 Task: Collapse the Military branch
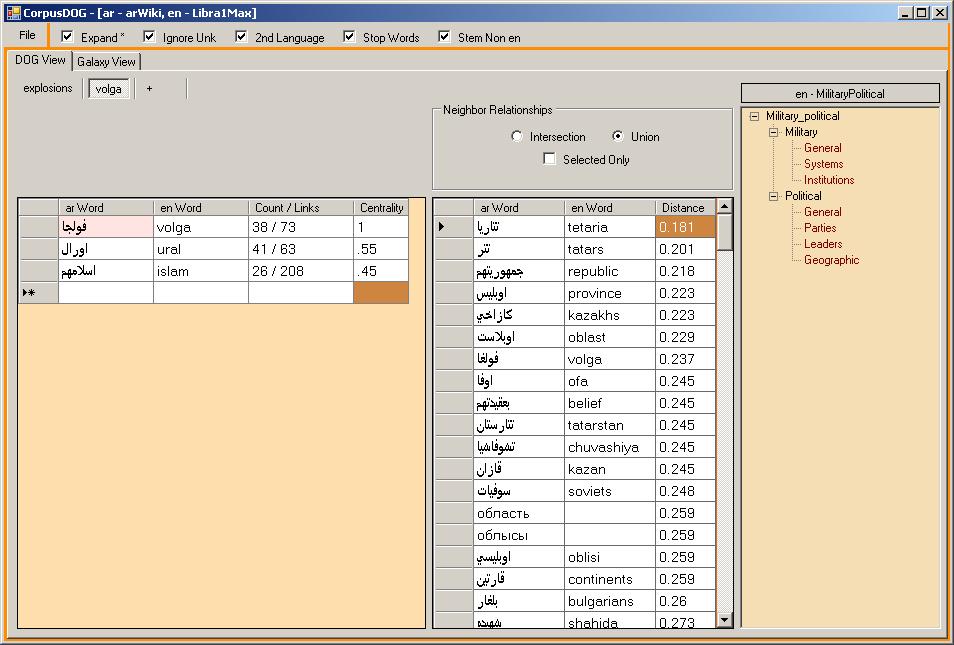pos(774,132)
